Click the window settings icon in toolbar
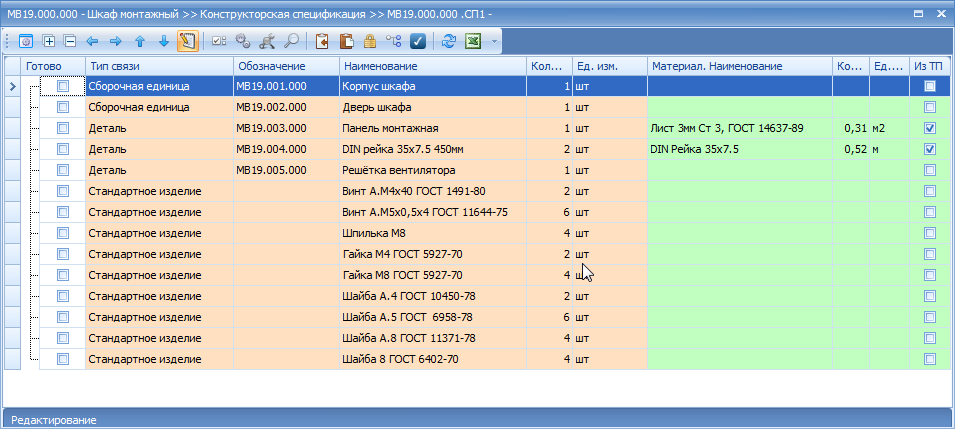This screenshot has width=955, height=429. (26, 41)
